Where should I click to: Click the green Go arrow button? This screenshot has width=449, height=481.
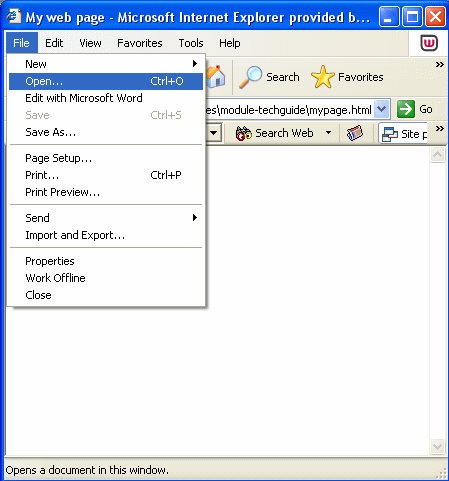pos(406,109)
